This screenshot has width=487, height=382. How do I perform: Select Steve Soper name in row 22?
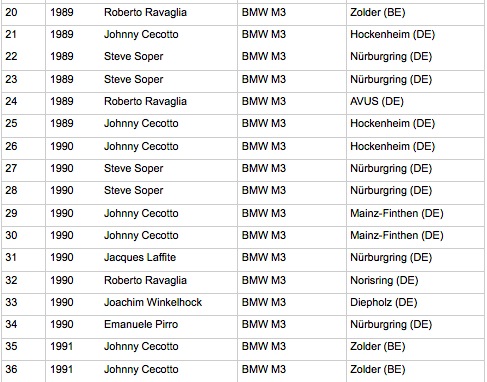pyautogui.click(x=133, y=56)
